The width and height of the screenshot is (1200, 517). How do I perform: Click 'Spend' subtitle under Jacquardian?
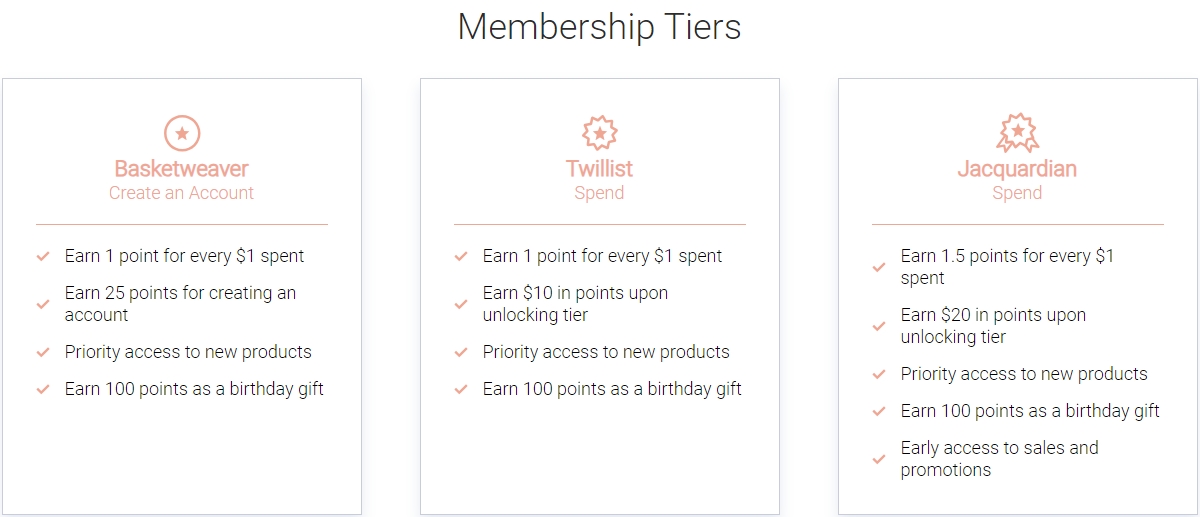coord(1017,193)
